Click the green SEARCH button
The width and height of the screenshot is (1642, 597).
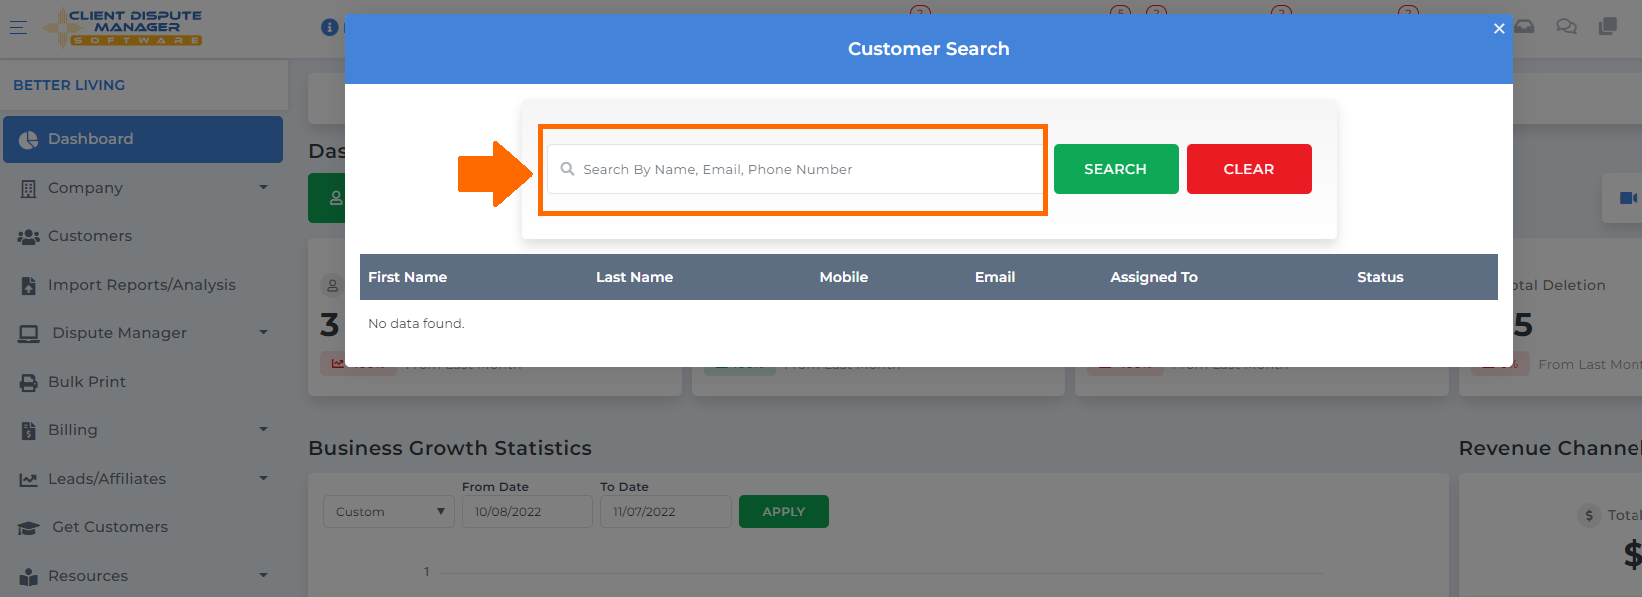click(1116, 169)
